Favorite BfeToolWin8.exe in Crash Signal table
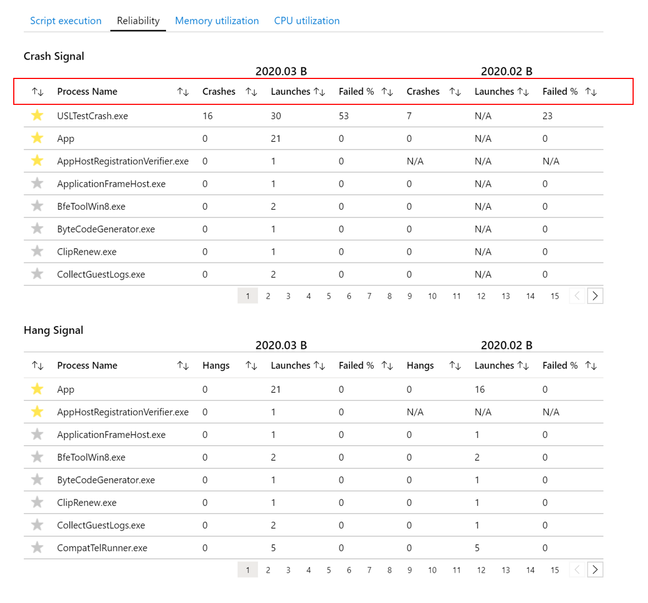Screen dimensions: 648x603 [x=37, y=205]
